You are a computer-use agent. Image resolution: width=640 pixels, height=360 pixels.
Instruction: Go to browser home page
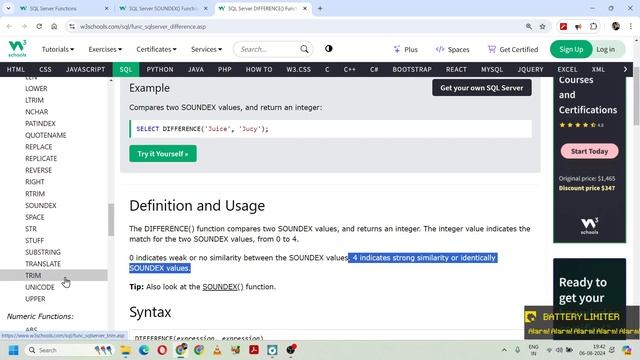[54, 27]
